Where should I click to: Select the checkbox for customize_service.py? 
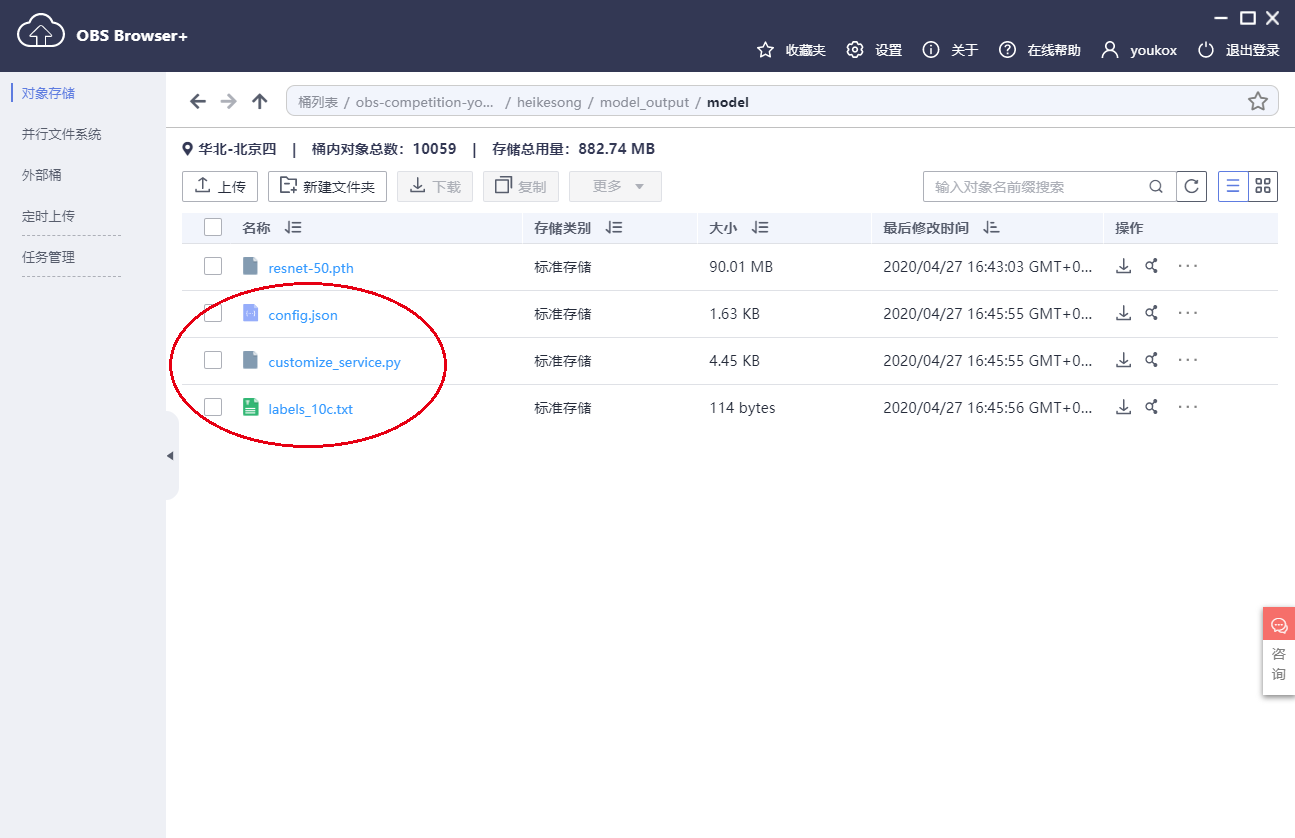coord(213,359)
